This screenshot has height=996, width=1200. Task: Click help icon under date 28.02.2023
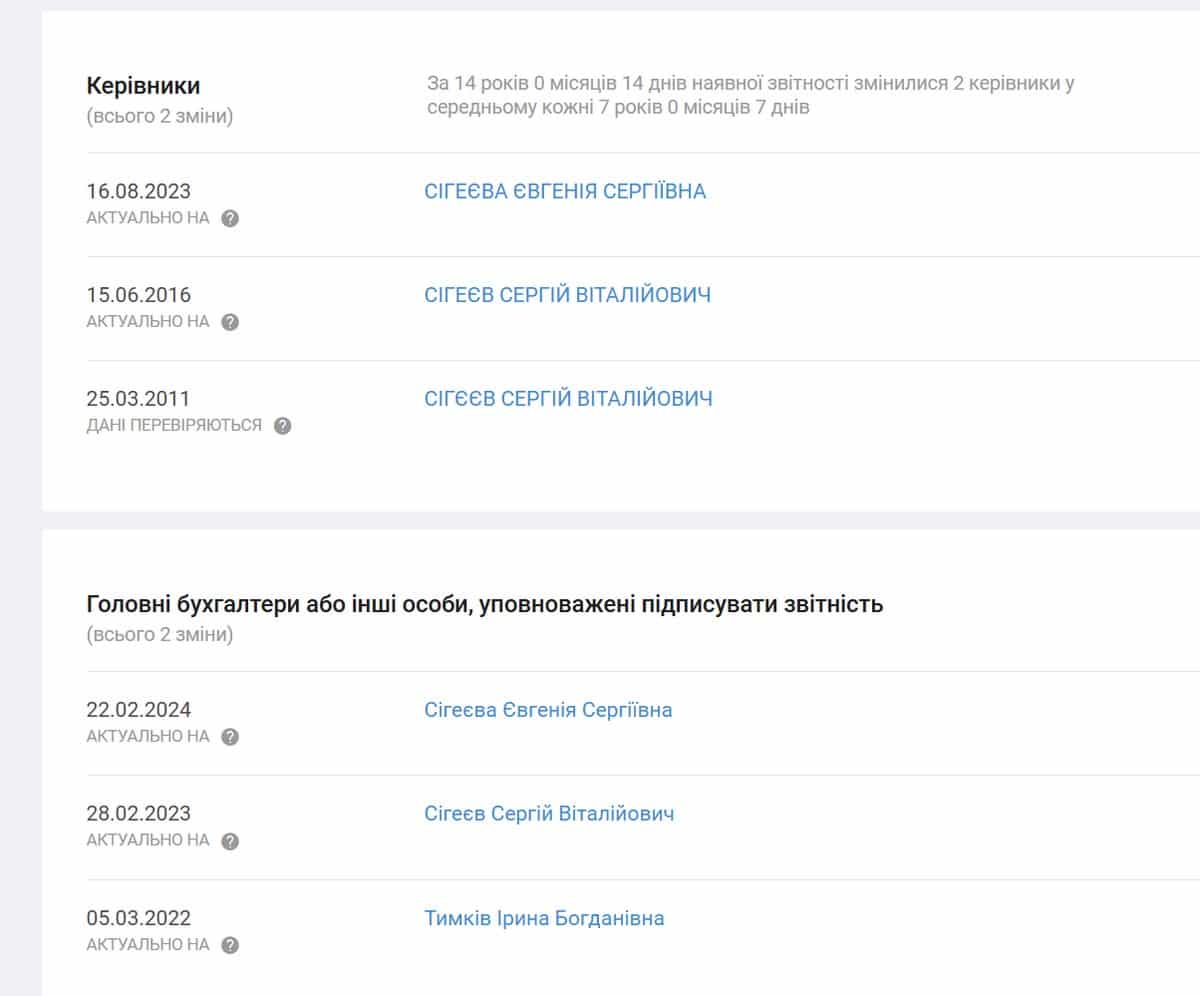230,841
